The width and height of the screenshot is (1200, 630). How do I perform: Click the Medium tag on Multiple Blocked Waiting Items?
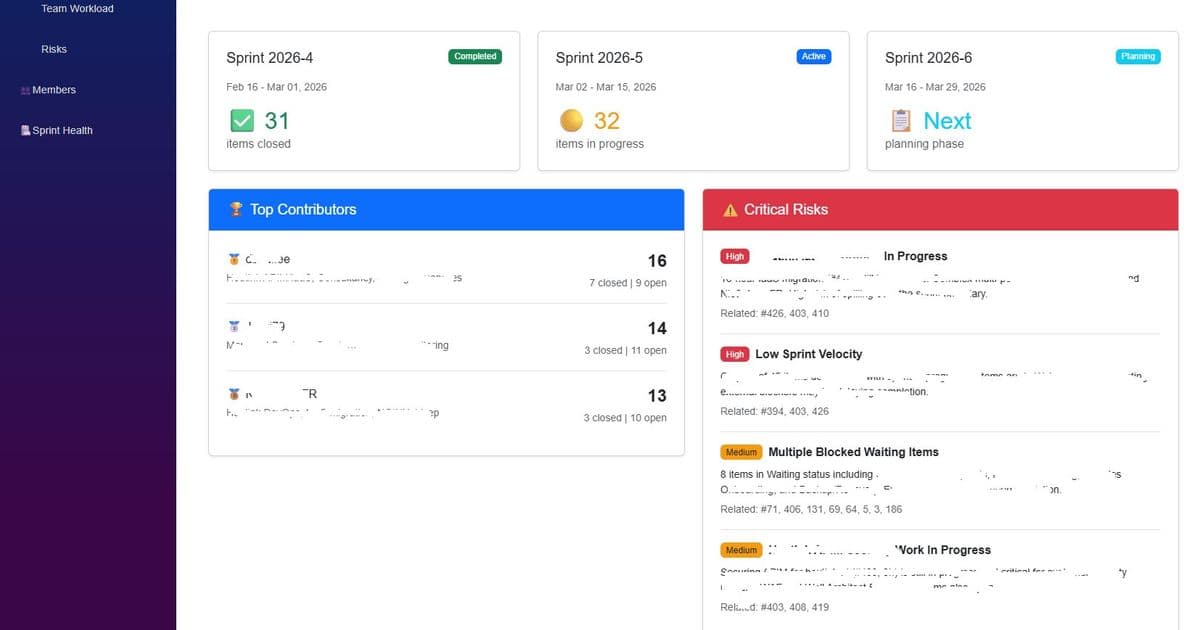point(741,452)
